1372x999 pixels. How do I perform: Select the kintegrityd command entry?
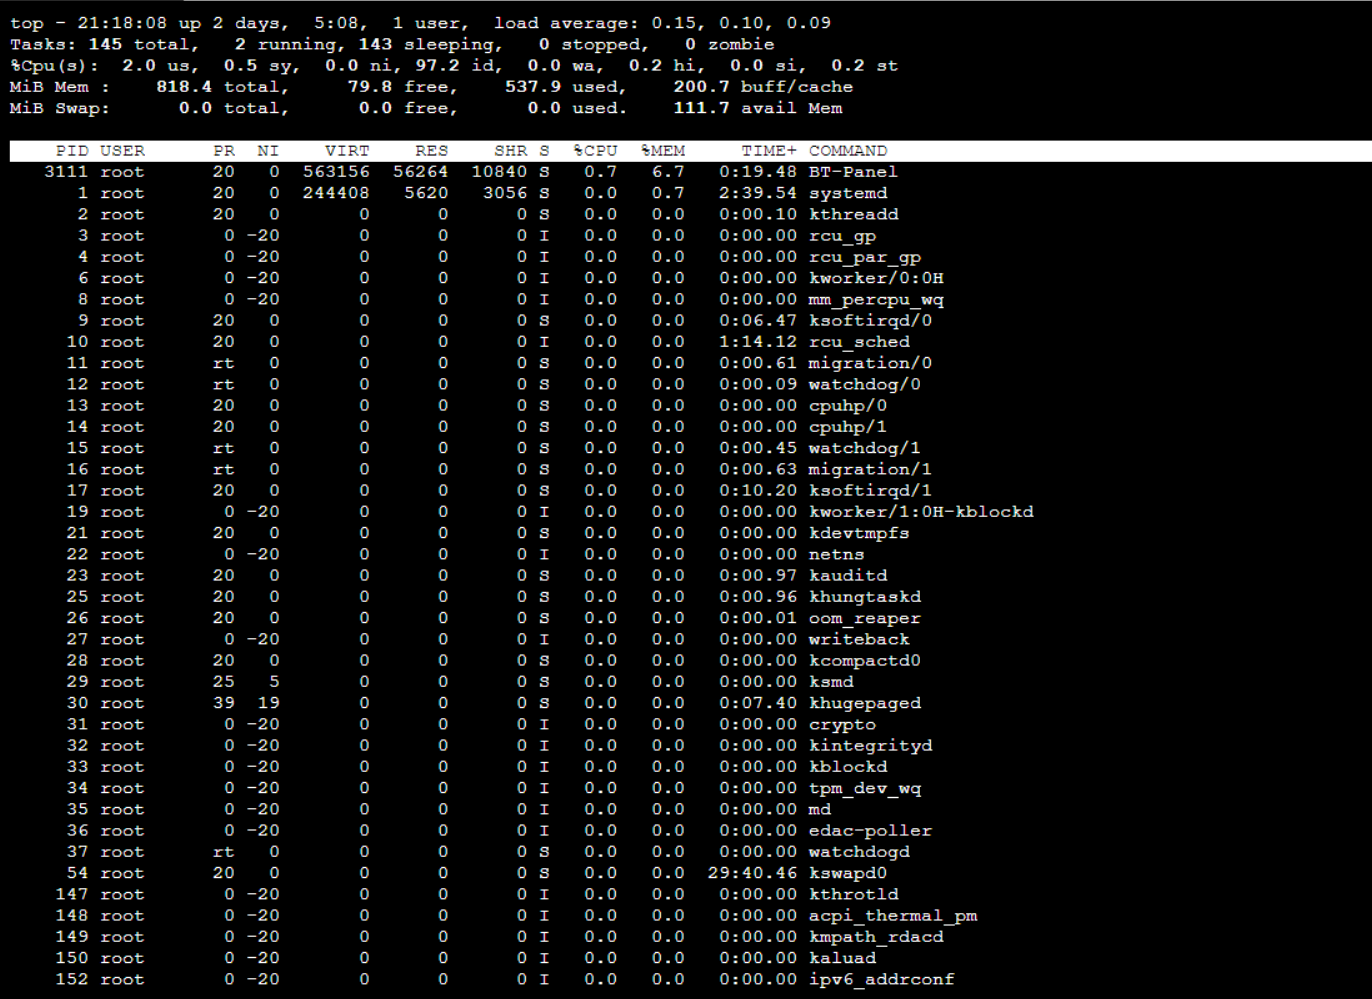coord(870,746)
